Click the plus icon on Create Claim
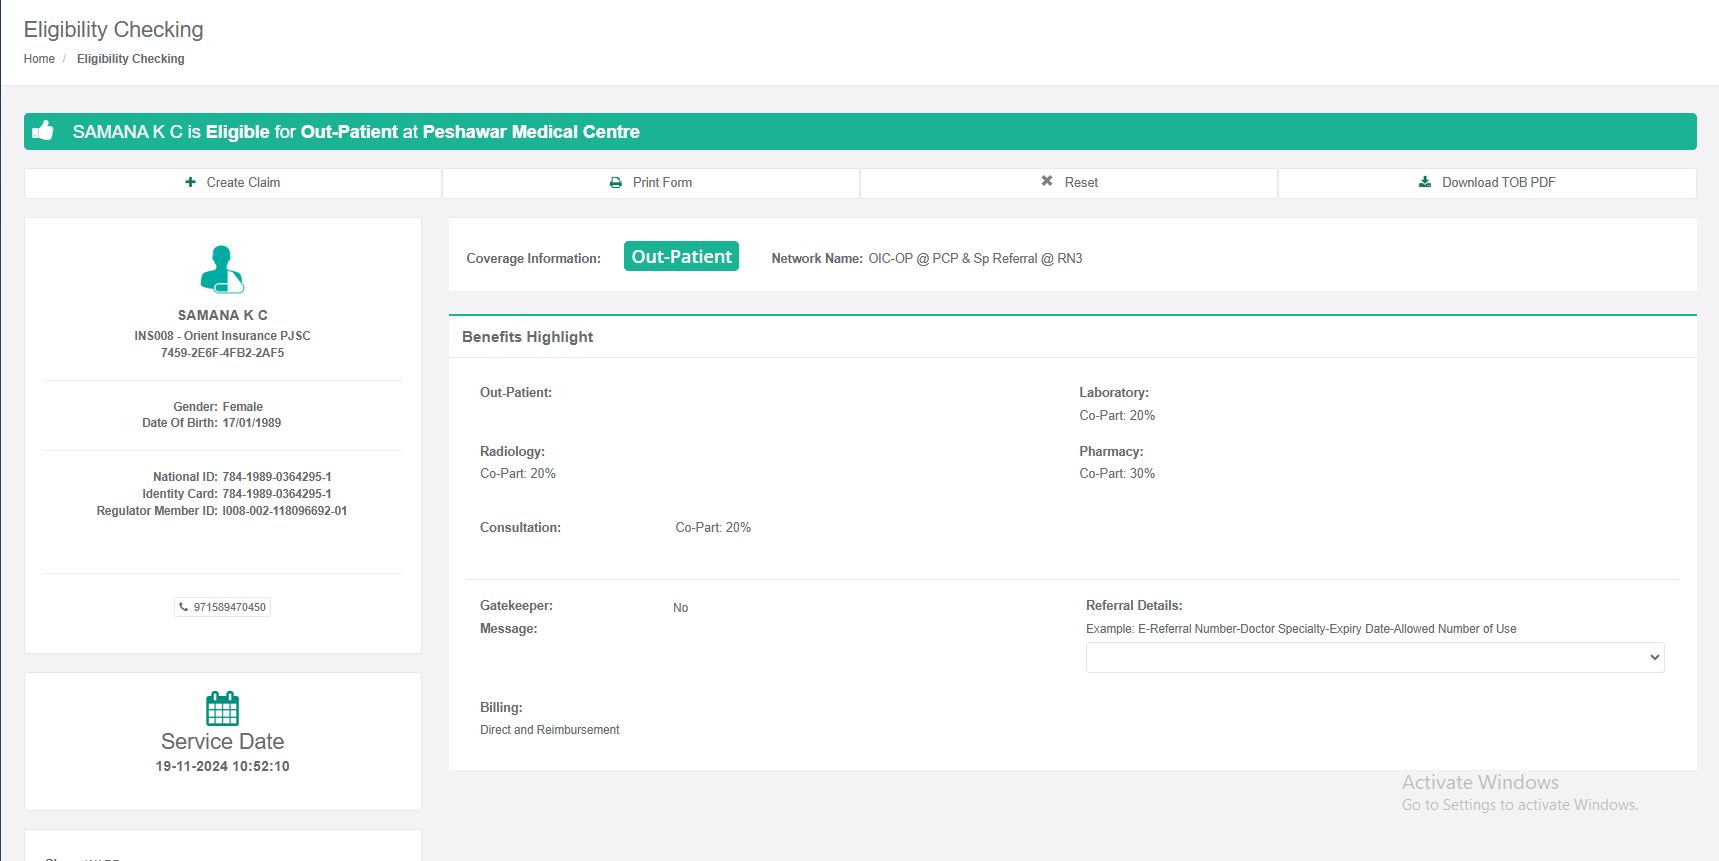 (191, 182)
